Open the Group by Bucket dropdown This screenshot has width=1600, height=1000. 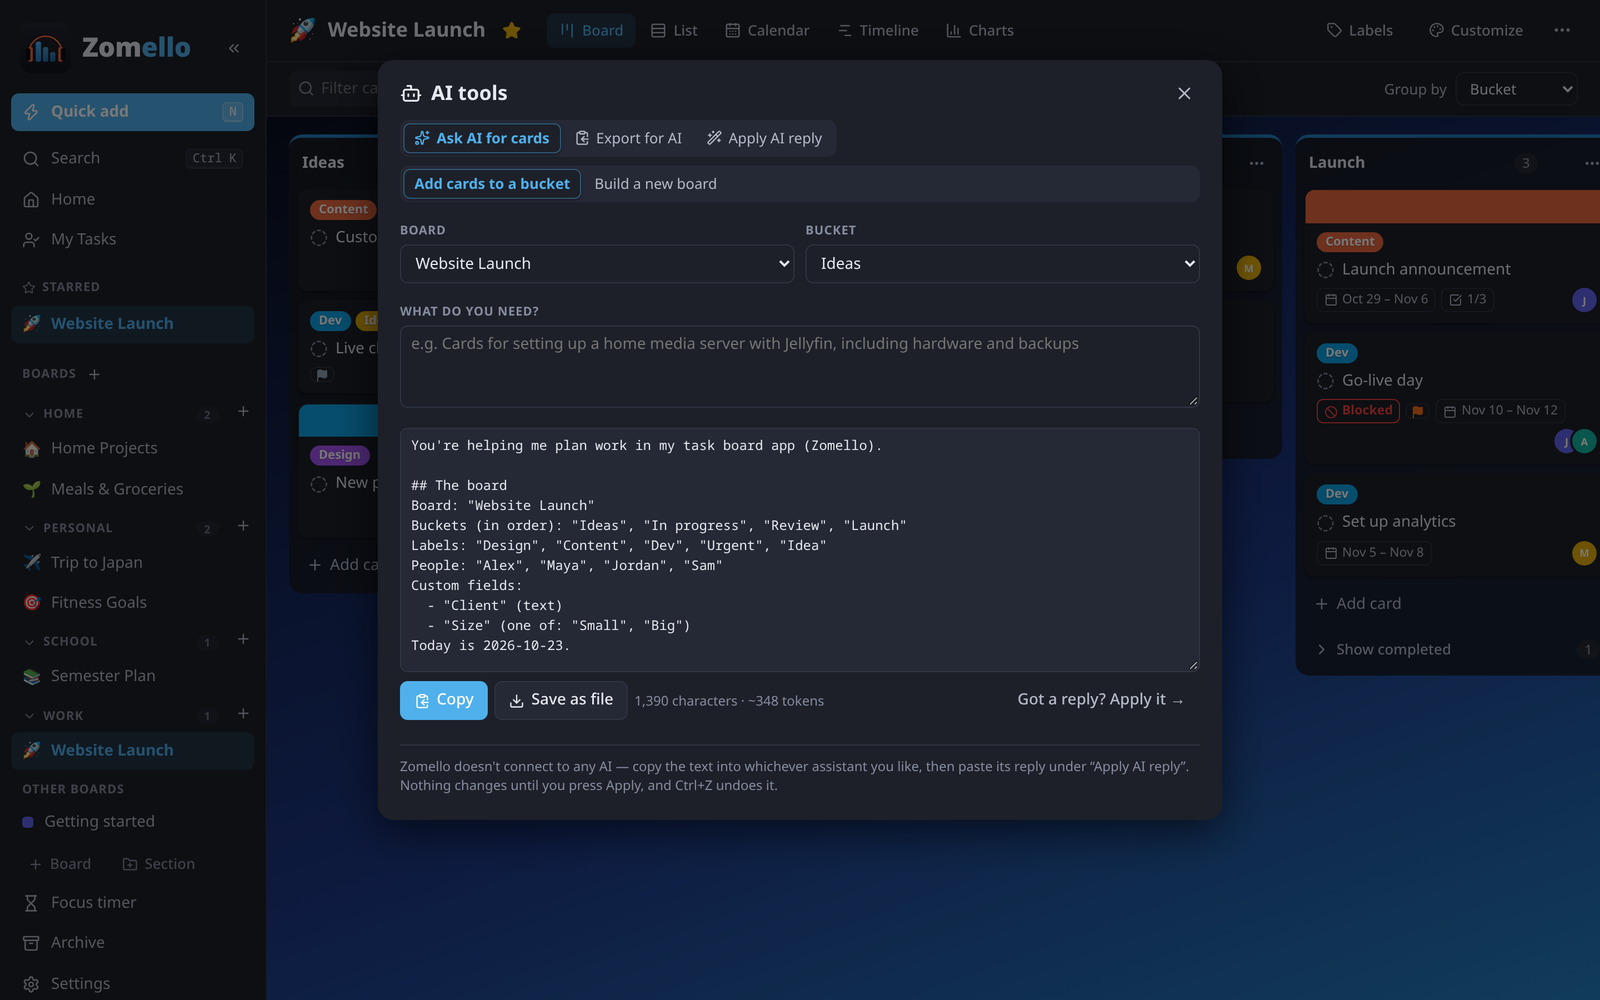coord(1517,89)
